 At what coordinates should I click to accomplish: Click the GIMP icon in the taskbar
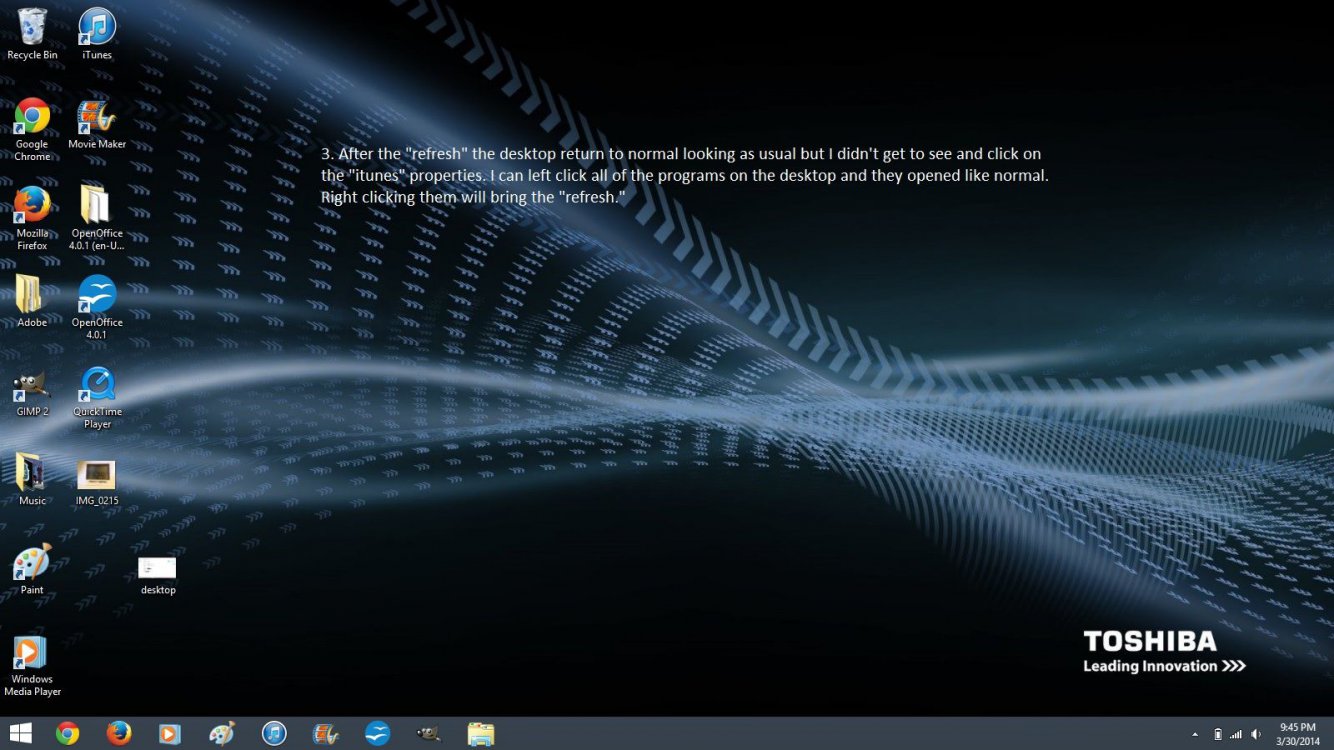click(428, 733)
